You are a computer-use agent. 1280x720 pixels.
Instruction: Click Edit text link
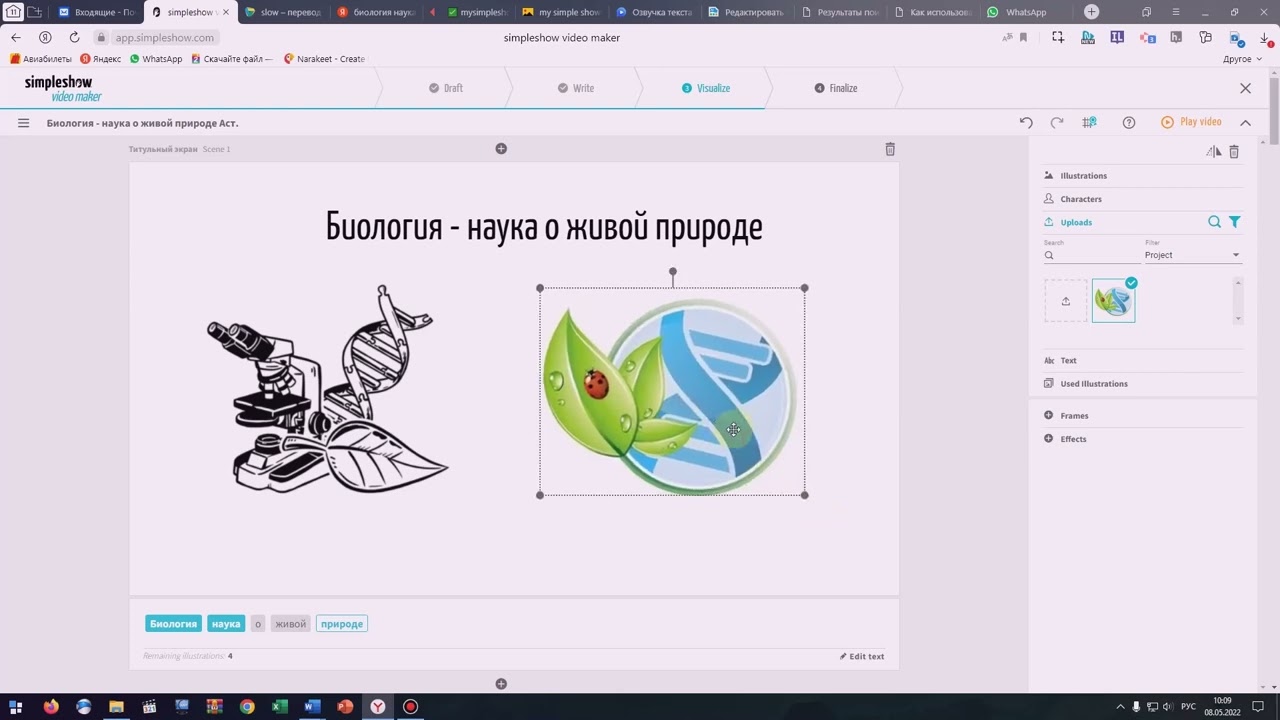(x=862, y=657)
